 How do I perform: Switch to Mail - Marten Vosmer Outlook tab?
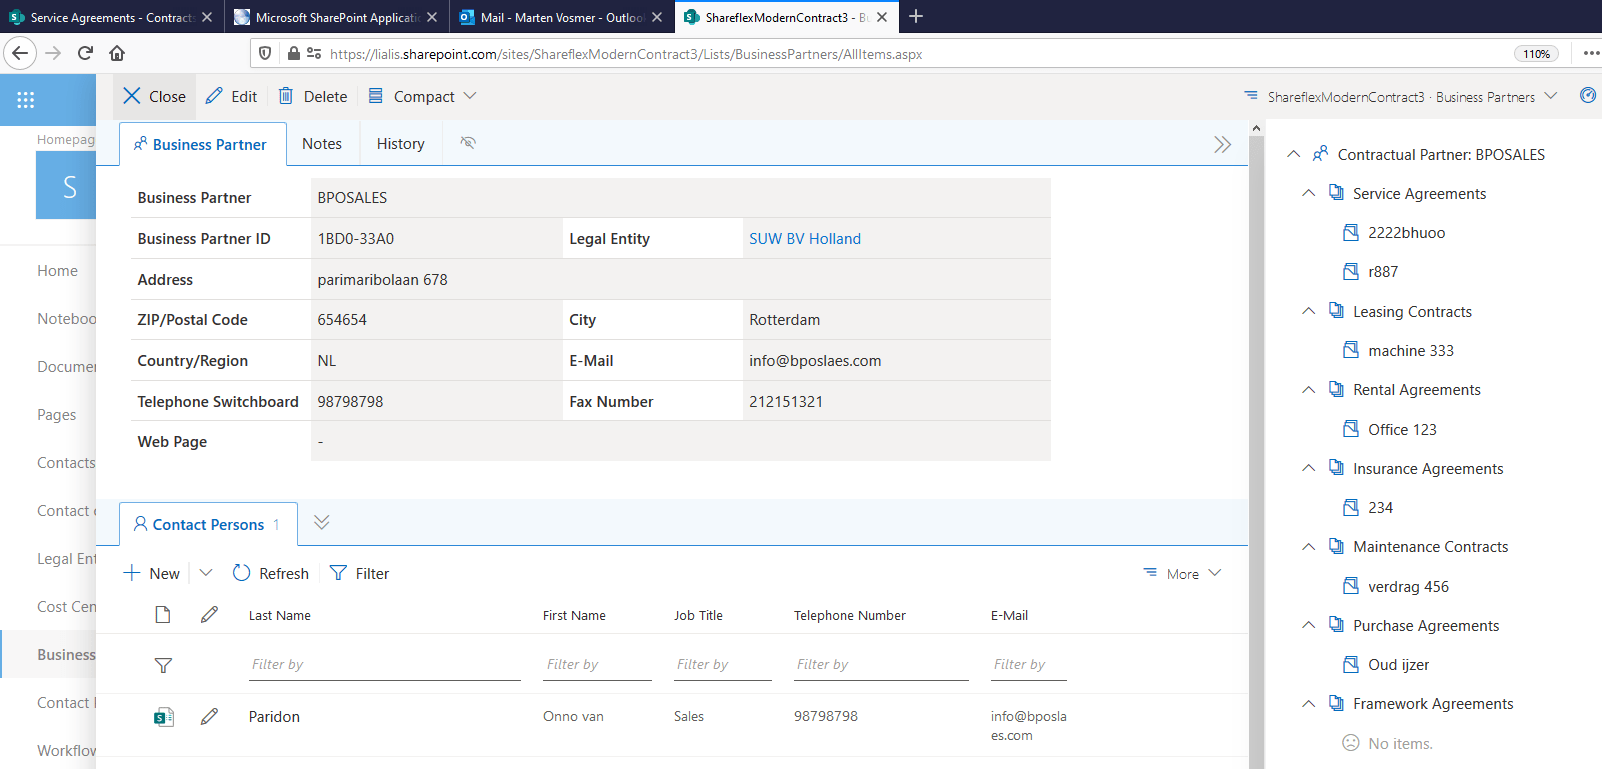pyautogui.click(x=560, y=17)
